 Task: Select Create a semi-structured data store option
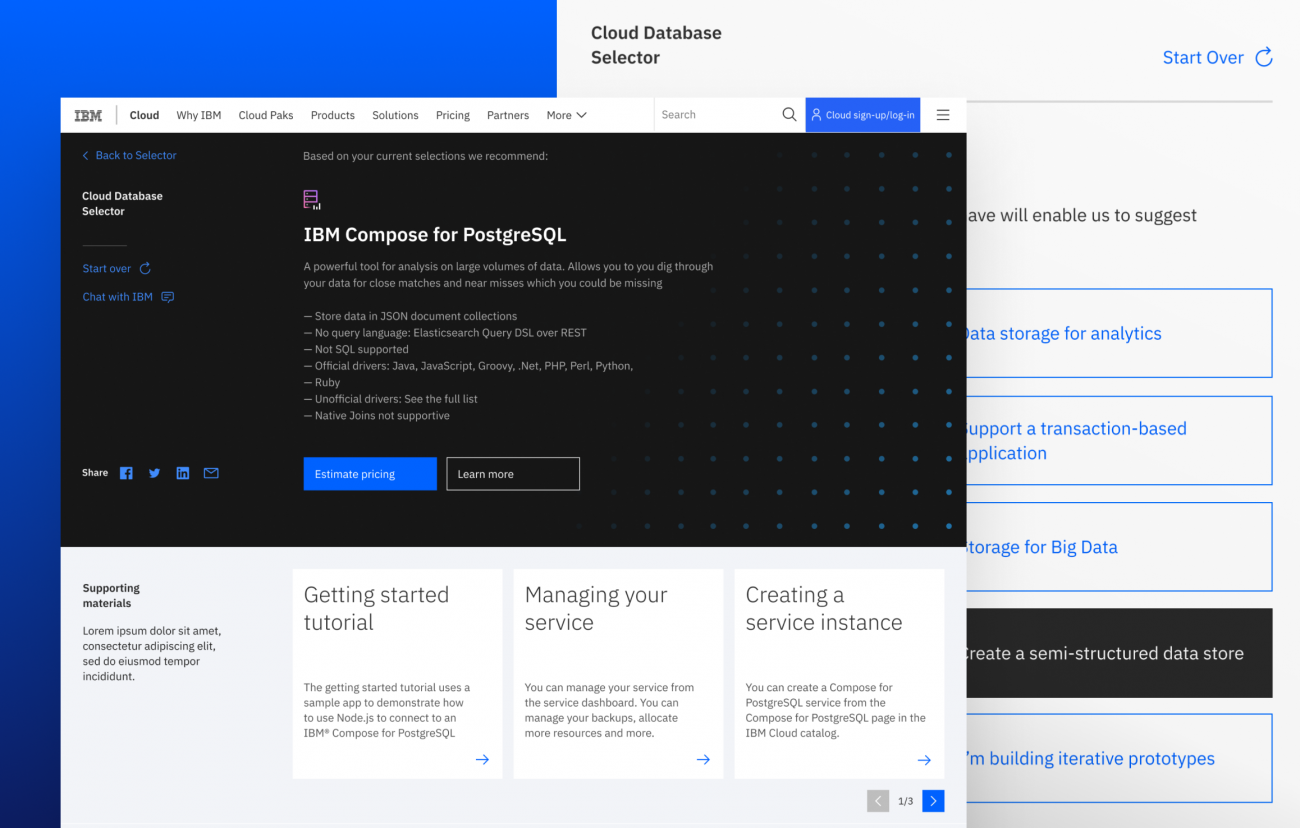tap(1119, 653)
